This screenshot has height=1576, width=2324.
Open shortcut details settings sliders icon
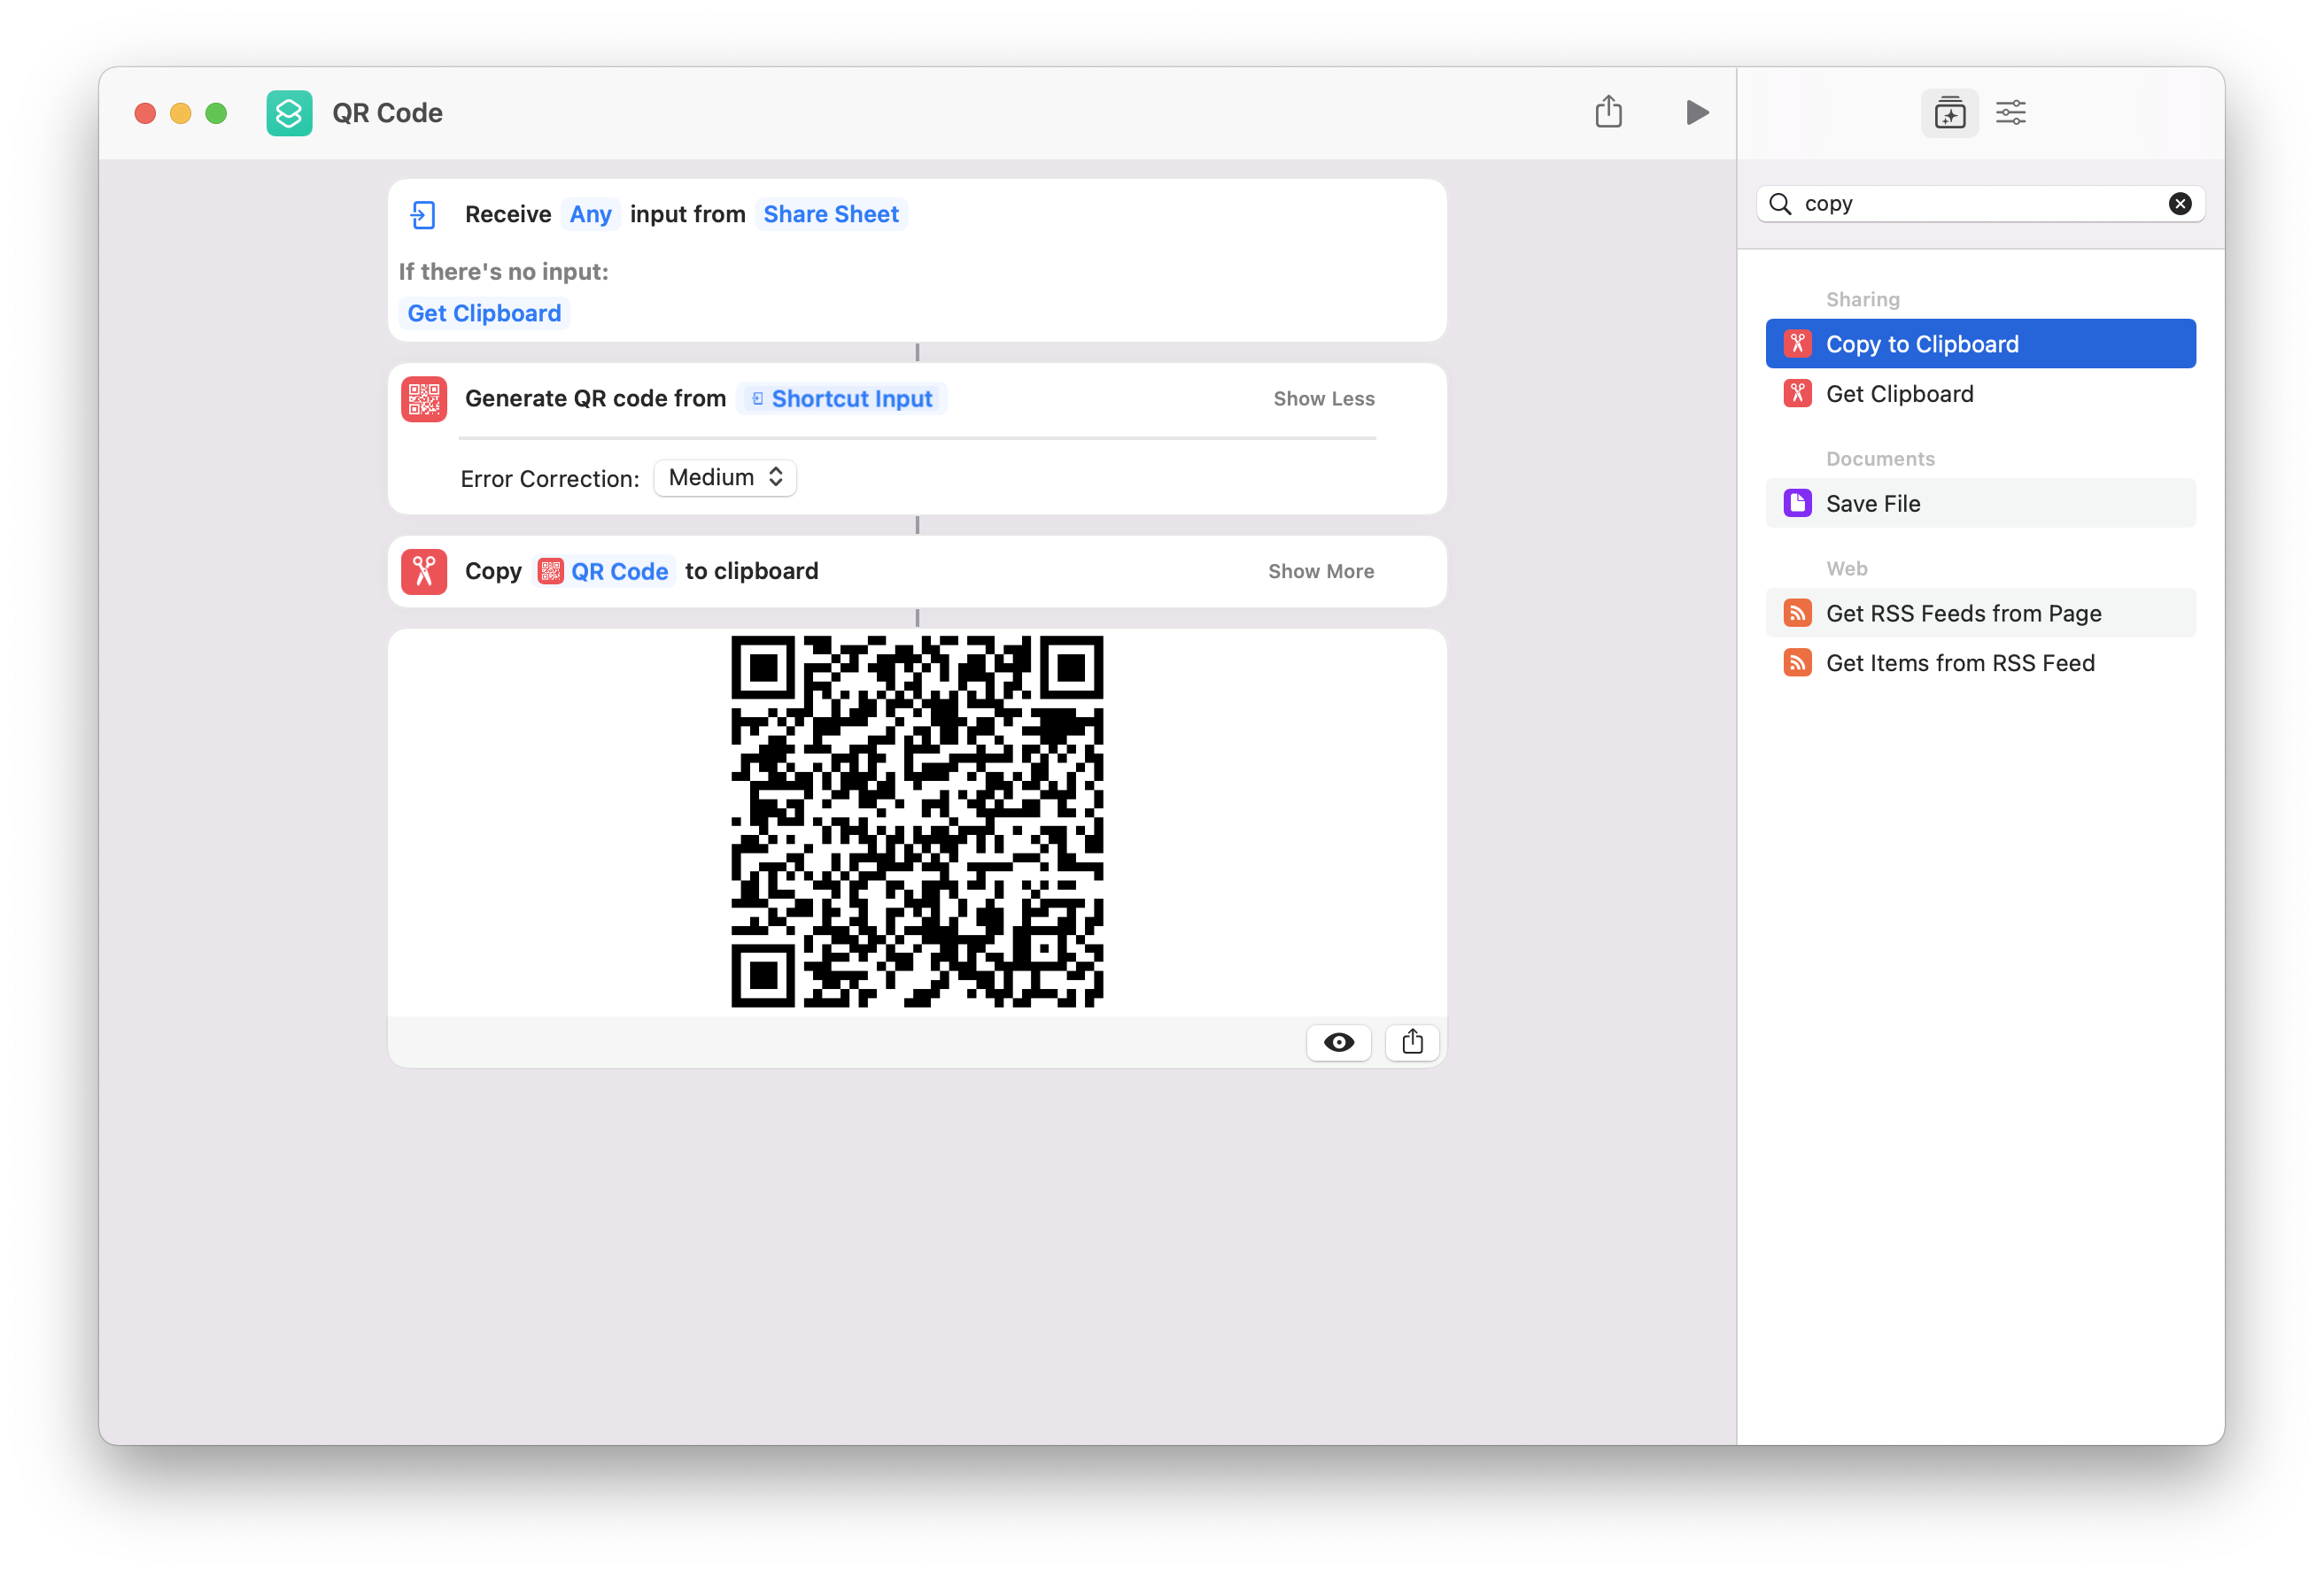point(2011,113)
